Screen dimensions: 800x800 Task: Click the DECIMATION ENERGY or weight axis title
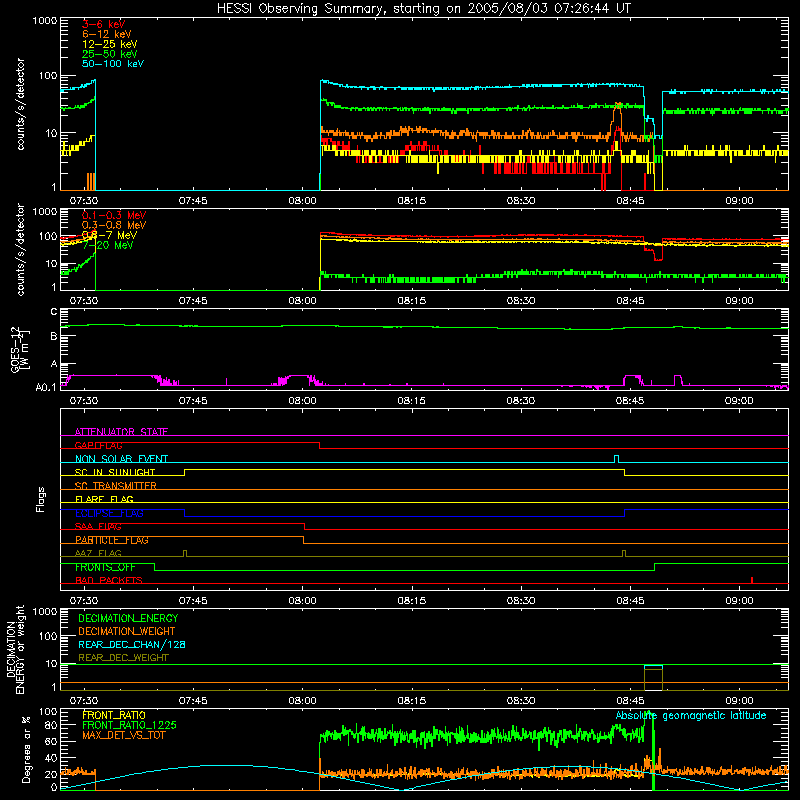pyautogui.click(x=15, y=649)
